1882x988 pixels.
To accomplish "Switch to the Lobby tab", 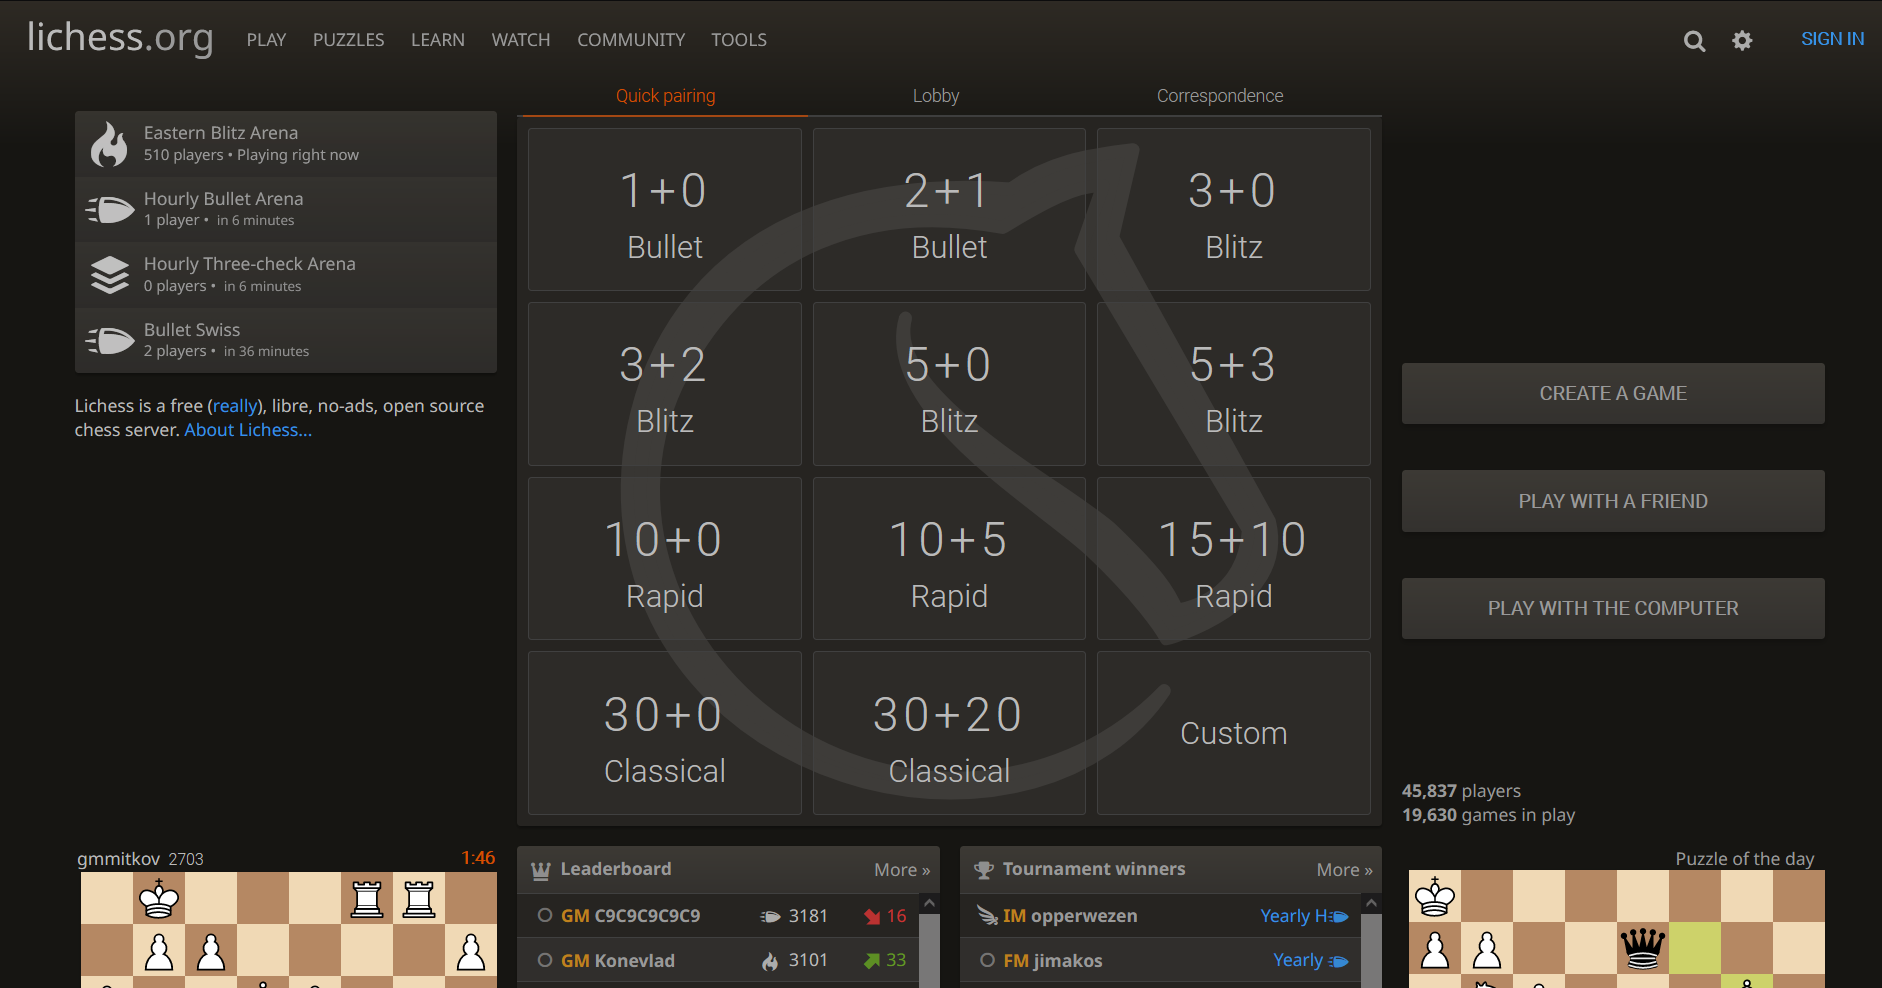I will 935,95.
